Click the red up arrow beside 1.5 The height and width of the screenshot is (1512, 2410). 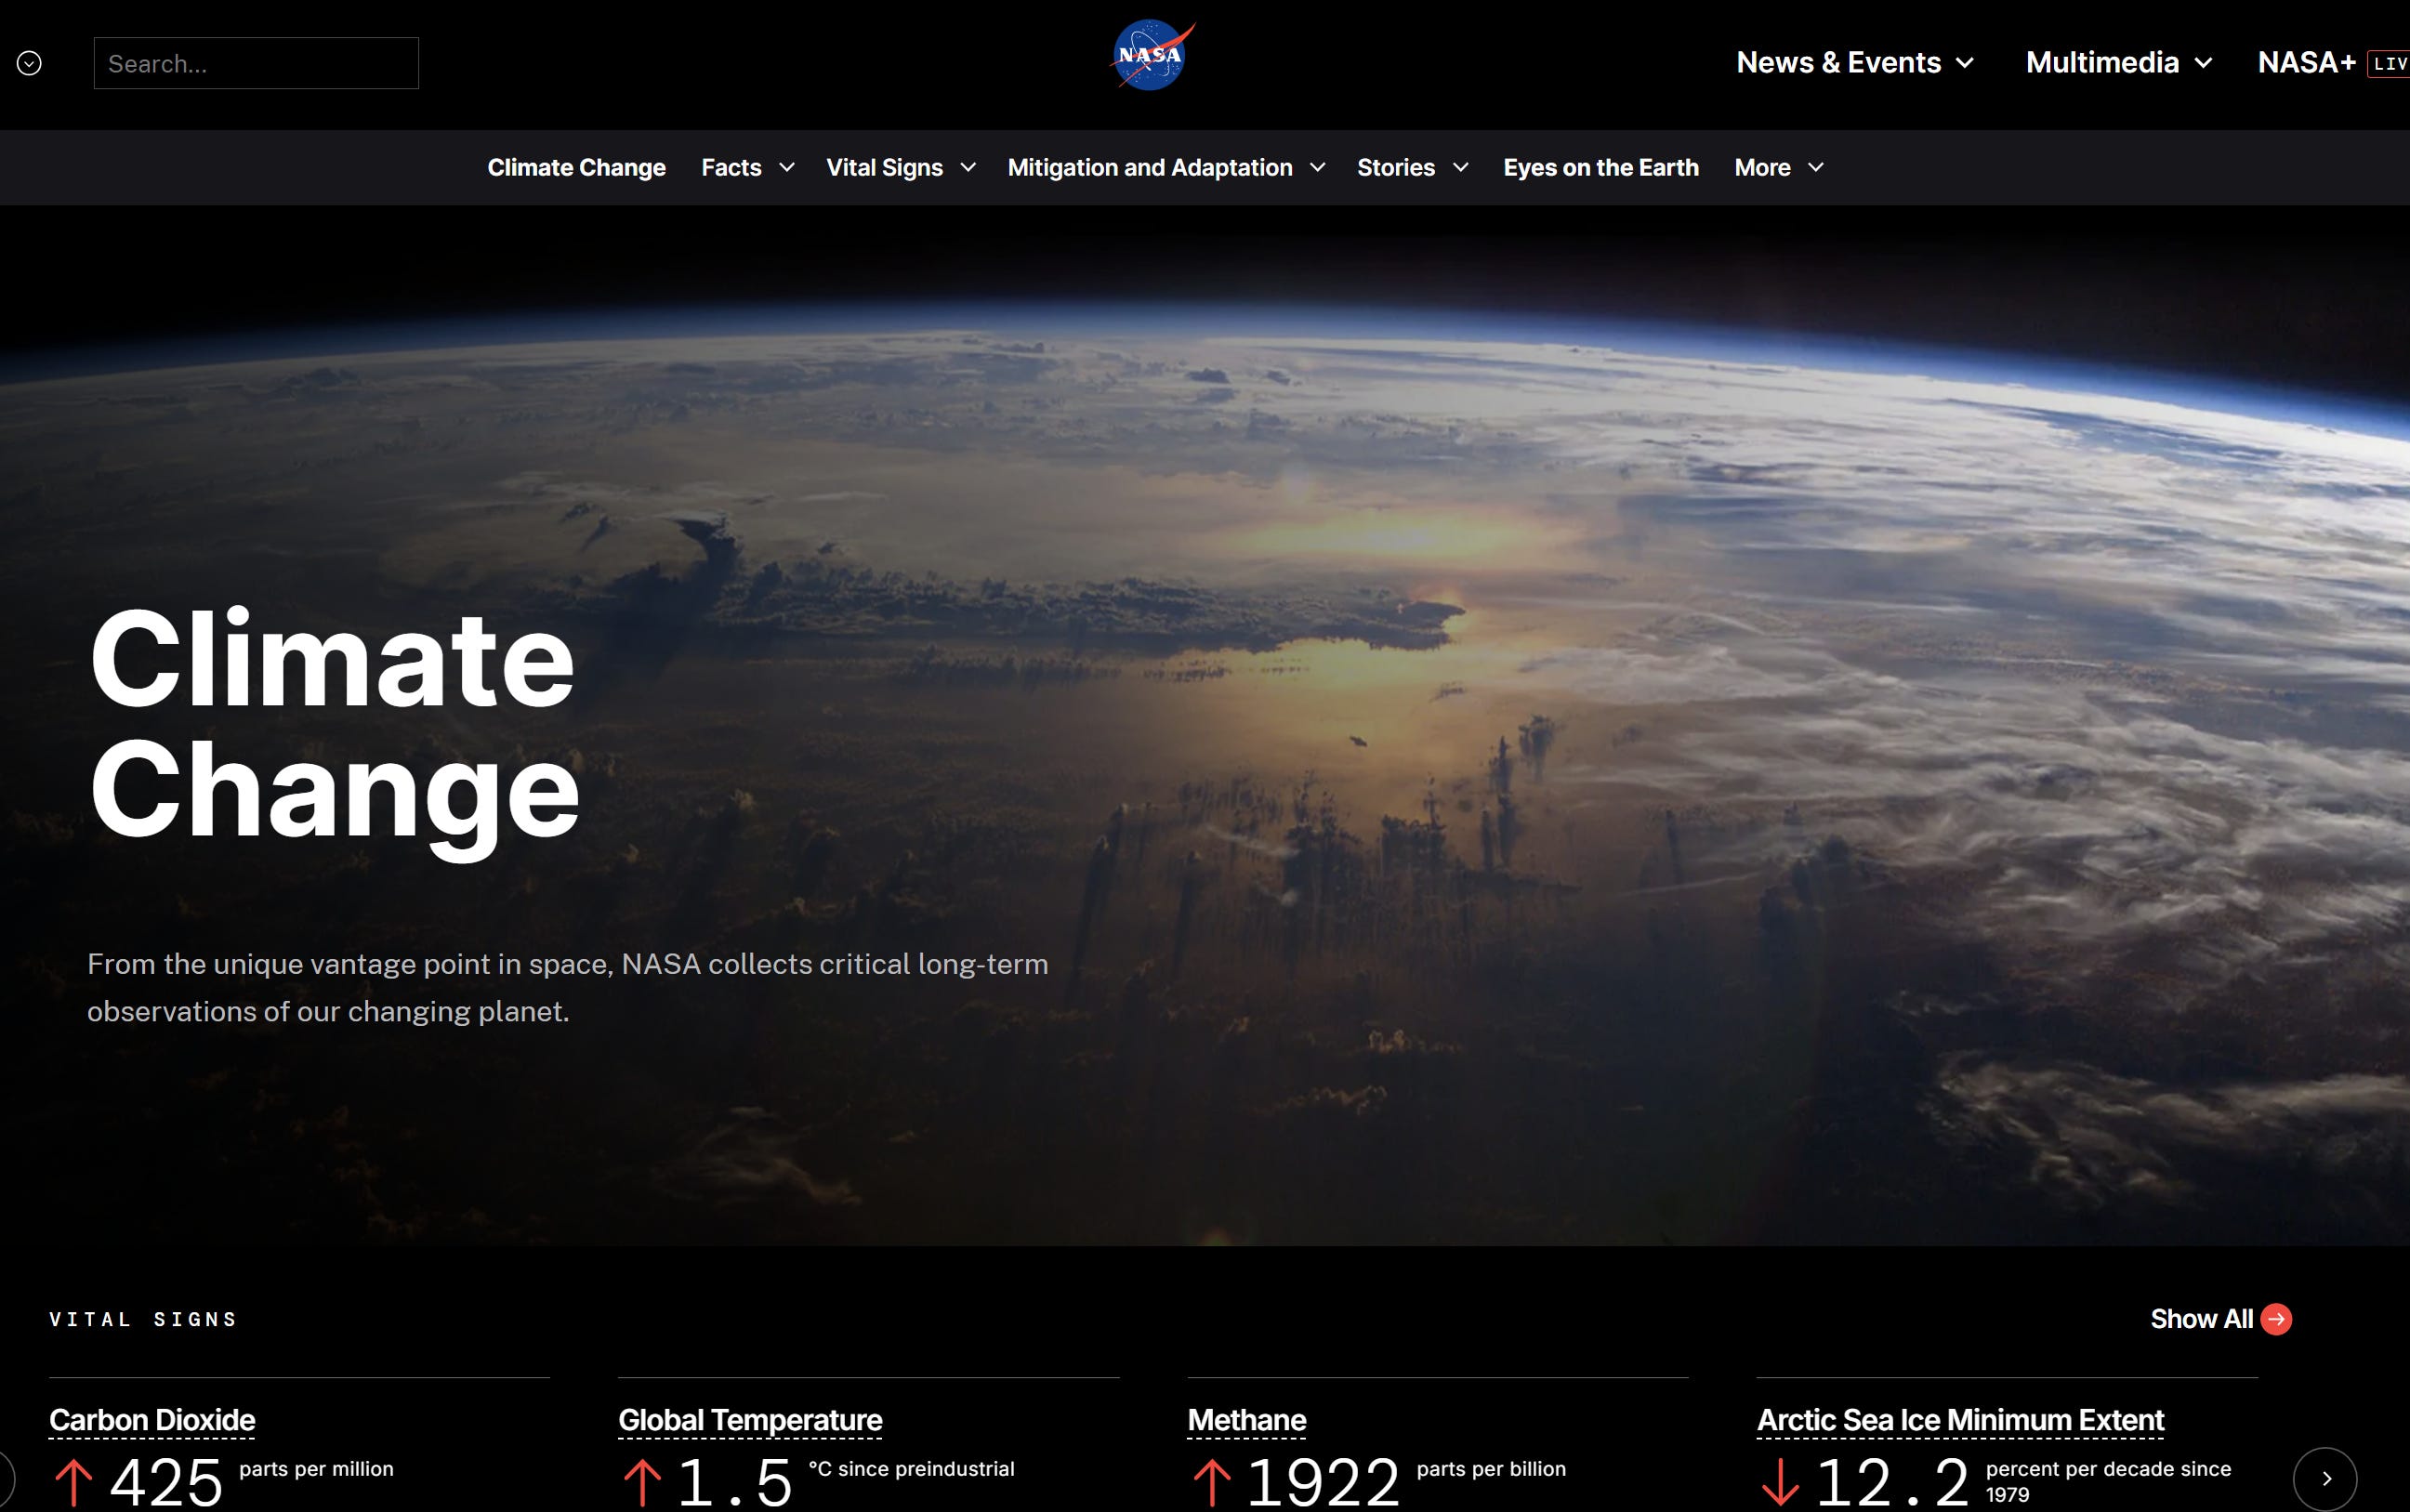(643, 1483)
